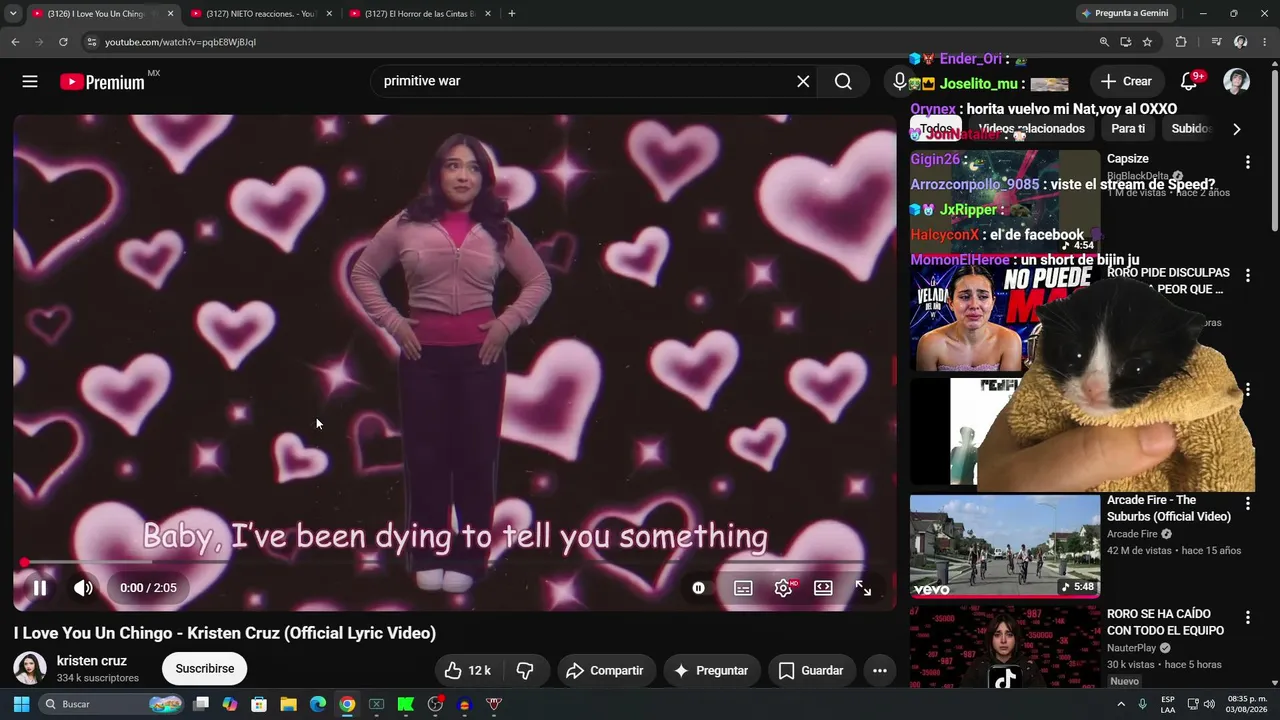Save the video with Guardar
The height and width of the screenshot is (720, 1280).
811,670
